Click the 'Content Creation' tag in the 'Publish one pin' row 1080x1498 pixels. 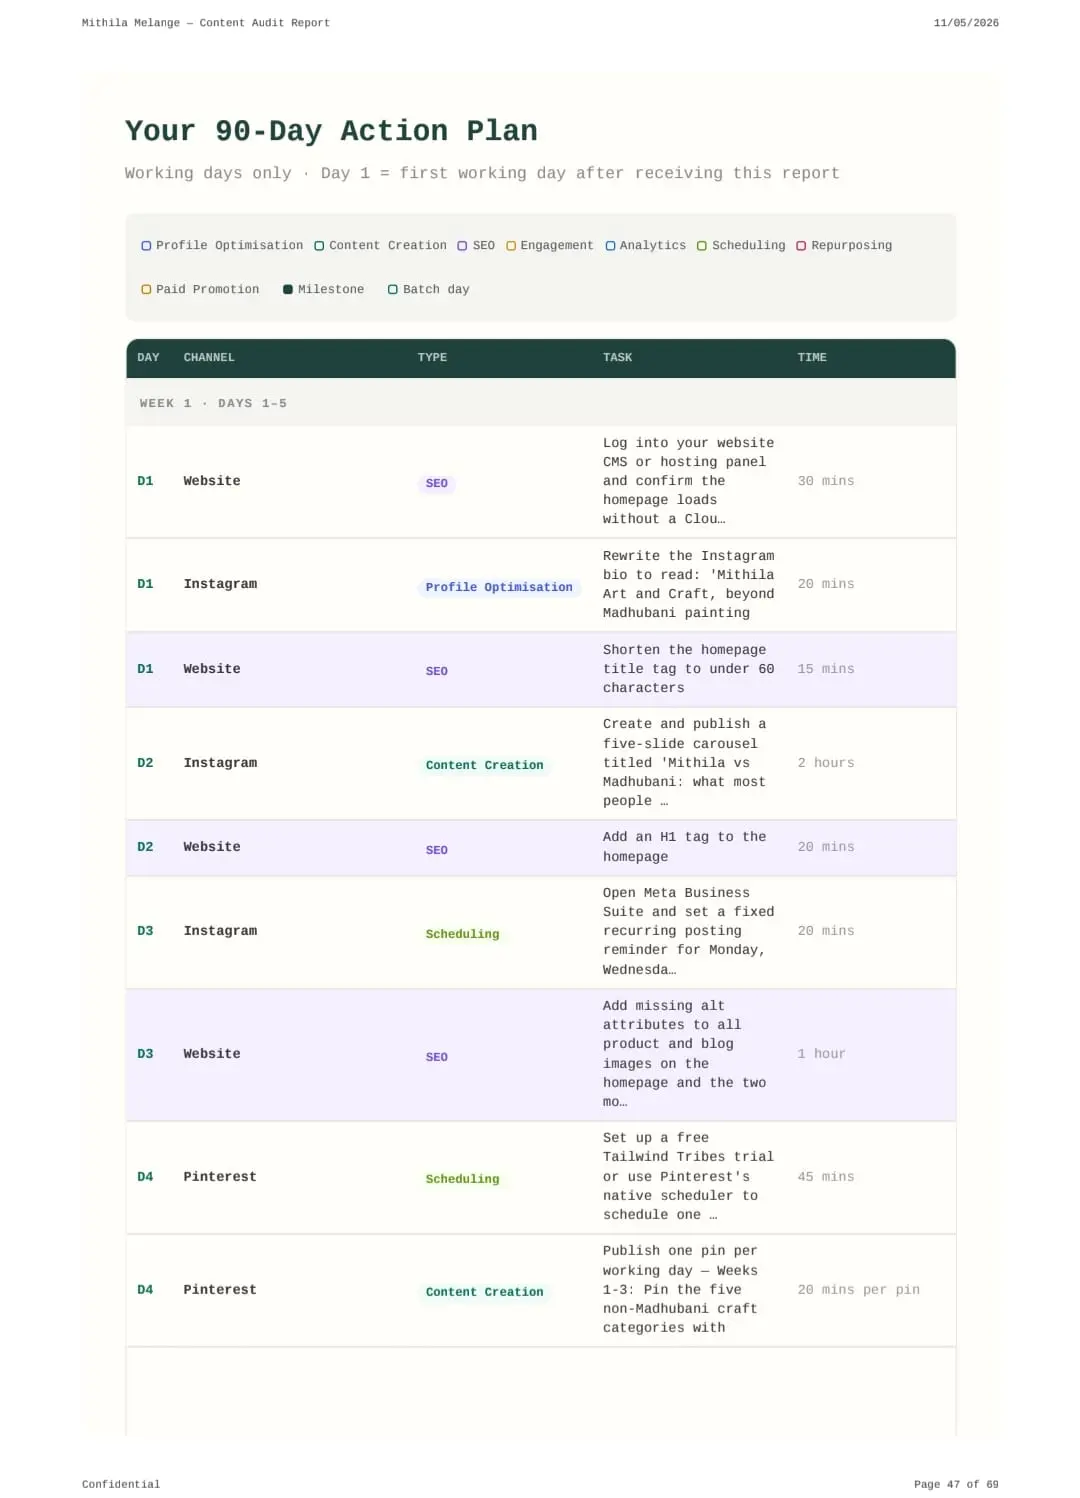coord(485,1293)
